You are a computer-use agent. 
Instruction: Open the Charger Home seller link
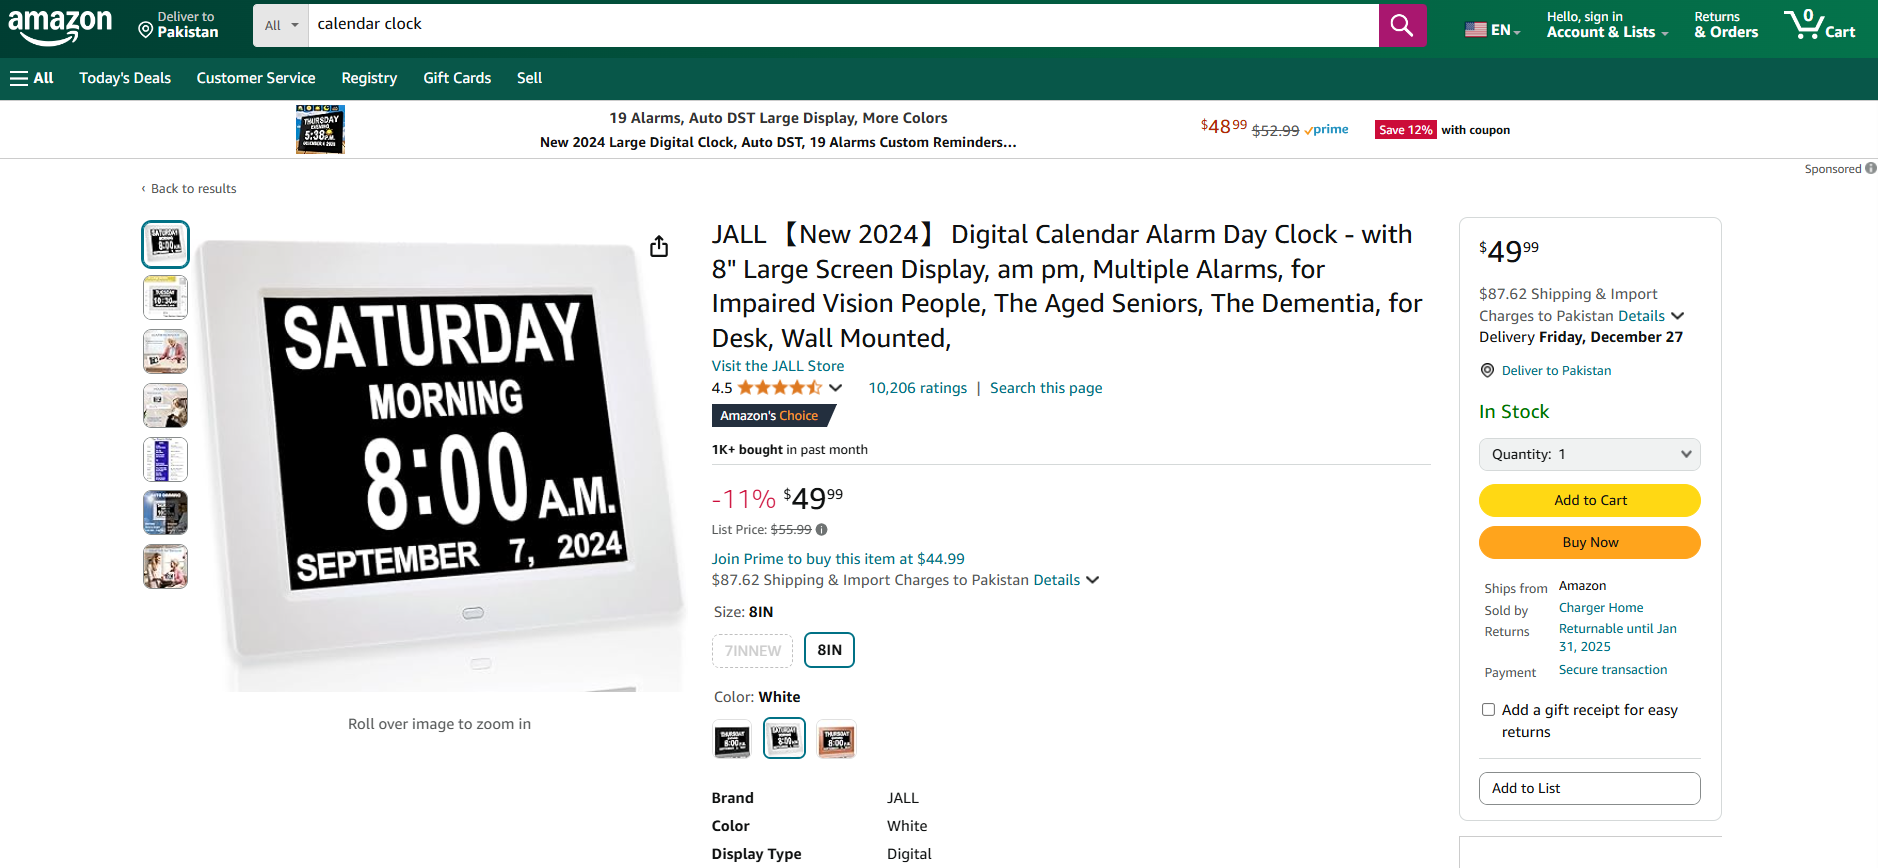[1601, 607]
